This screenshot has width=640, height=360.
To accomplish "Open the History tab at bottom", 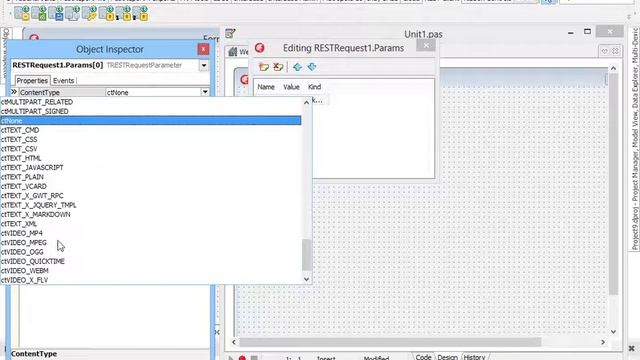I will pyautogui.click(x=474, y=357).
